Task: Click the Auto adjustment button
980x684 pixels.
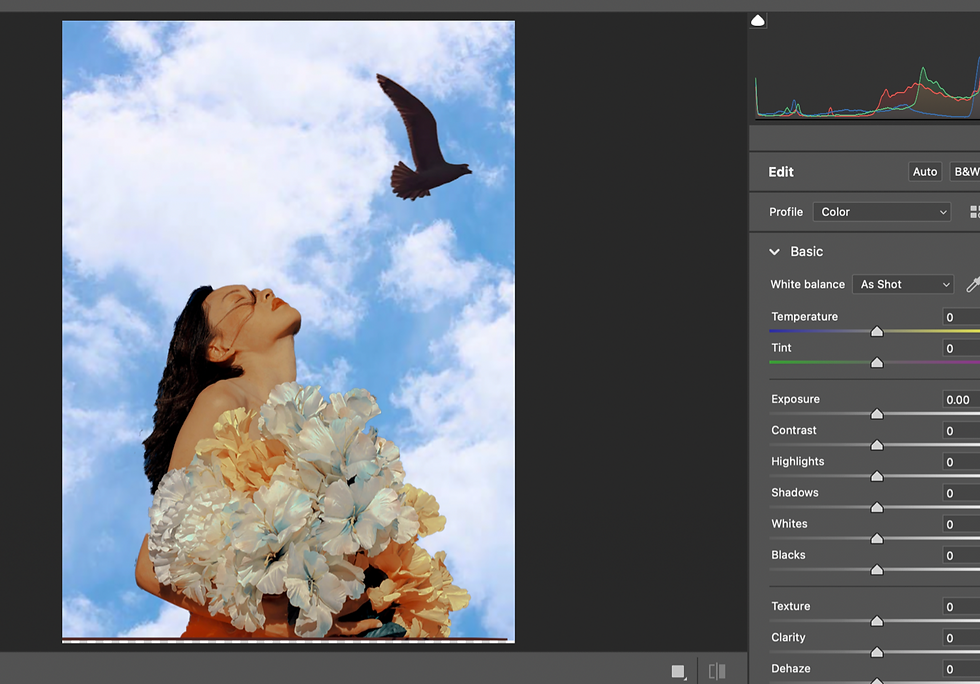Action: pyautogui.click(x=925, y=172)
